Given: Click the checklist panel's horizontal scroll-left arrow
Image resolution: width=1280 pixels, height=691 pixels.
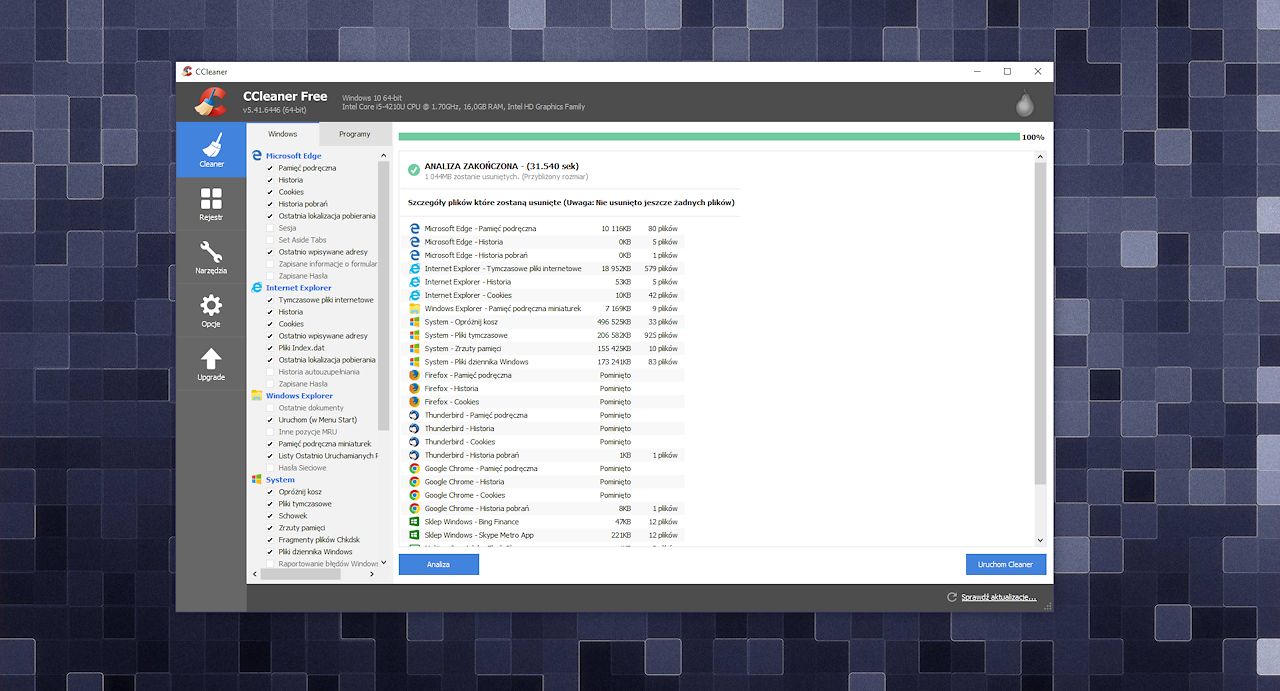Looking at the screenshot, I should [x=253, y=574].
